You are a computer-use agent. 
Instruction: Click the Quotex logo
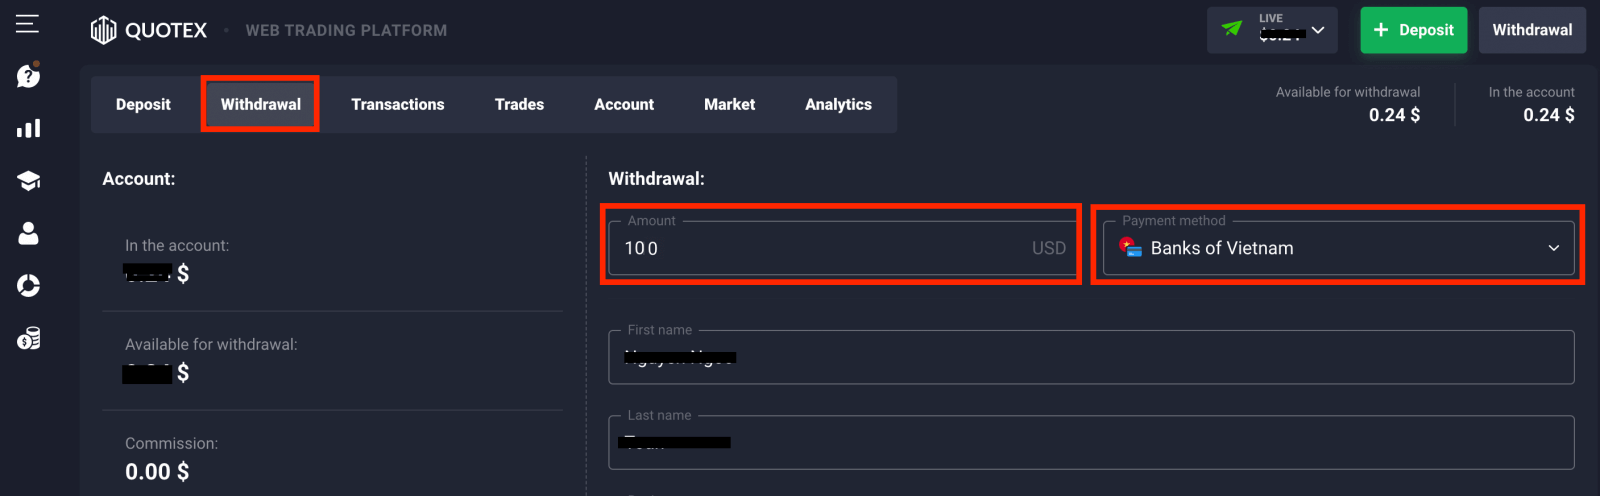(149, 30)
